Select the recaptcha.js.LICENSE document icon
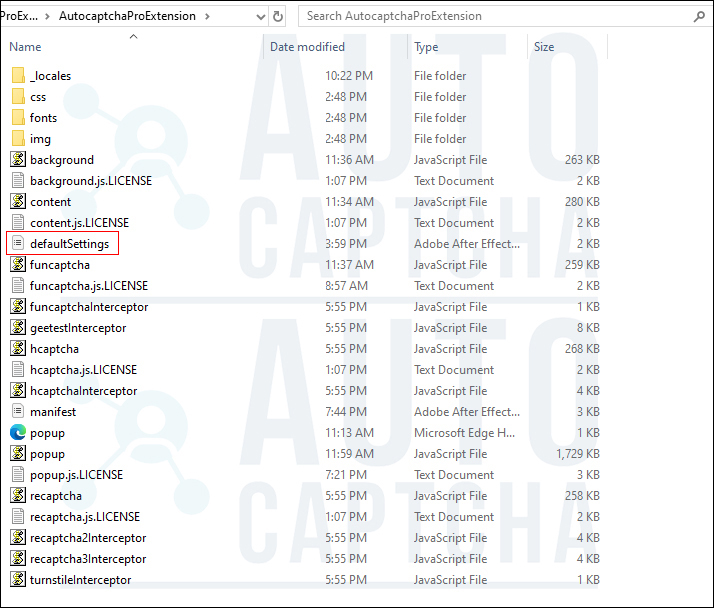The image size is (714, 608). pyautogui.click(x=18, y=516)
